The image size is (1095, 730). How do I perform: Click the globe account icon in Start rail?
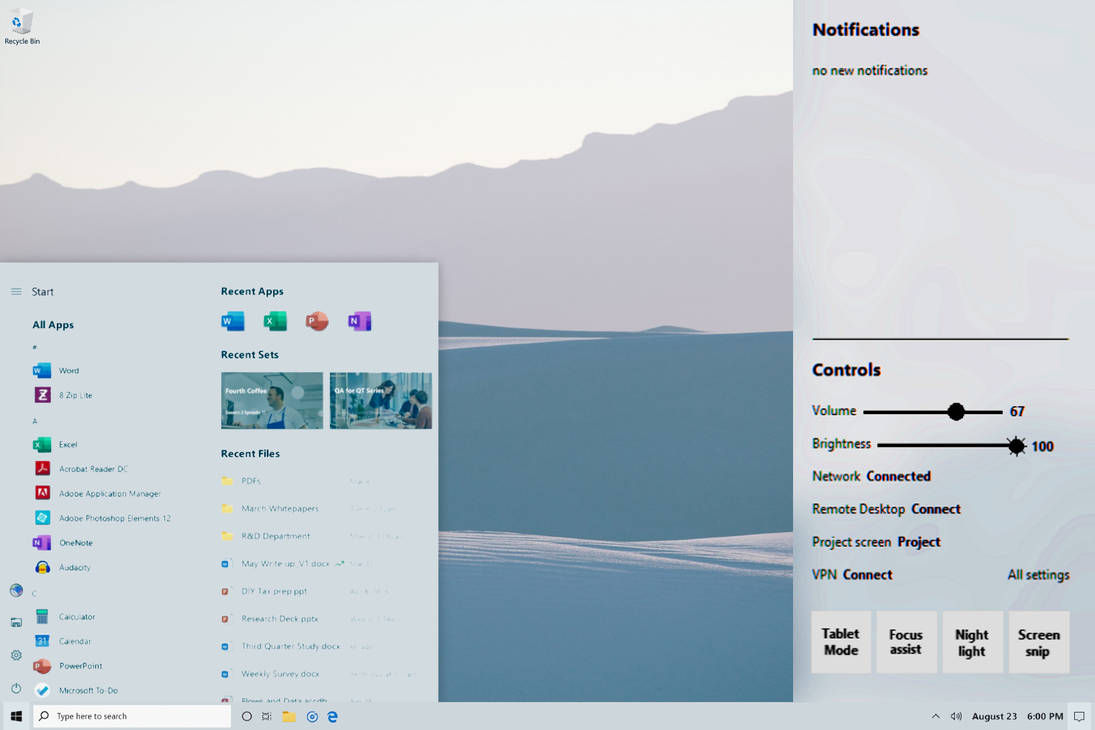coord(16,590)
